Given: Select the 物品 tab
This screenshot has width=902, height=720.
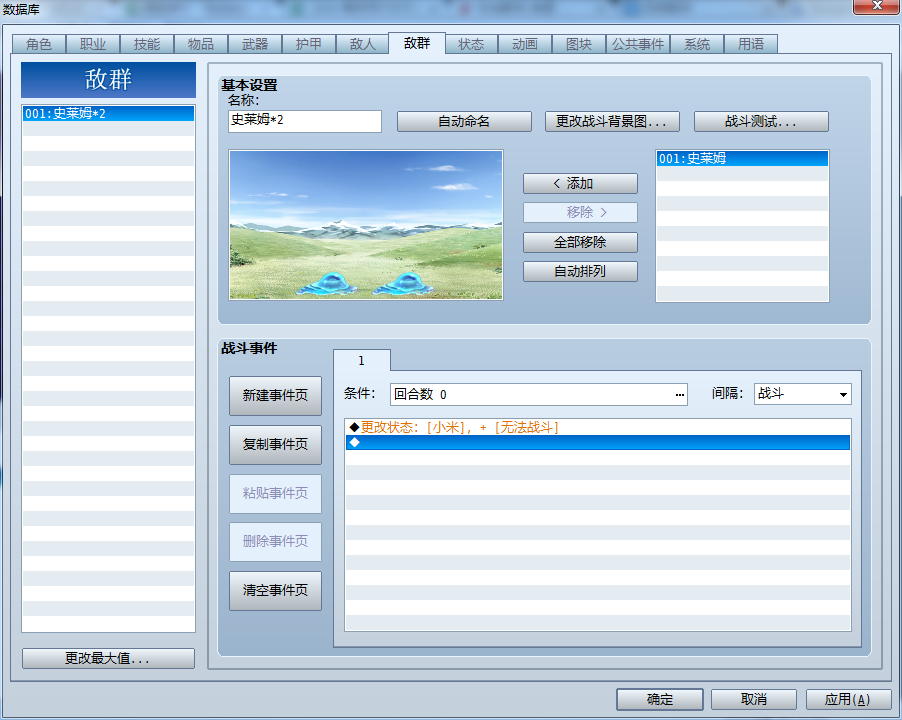Looking at the screenshot, I should 201,44.
